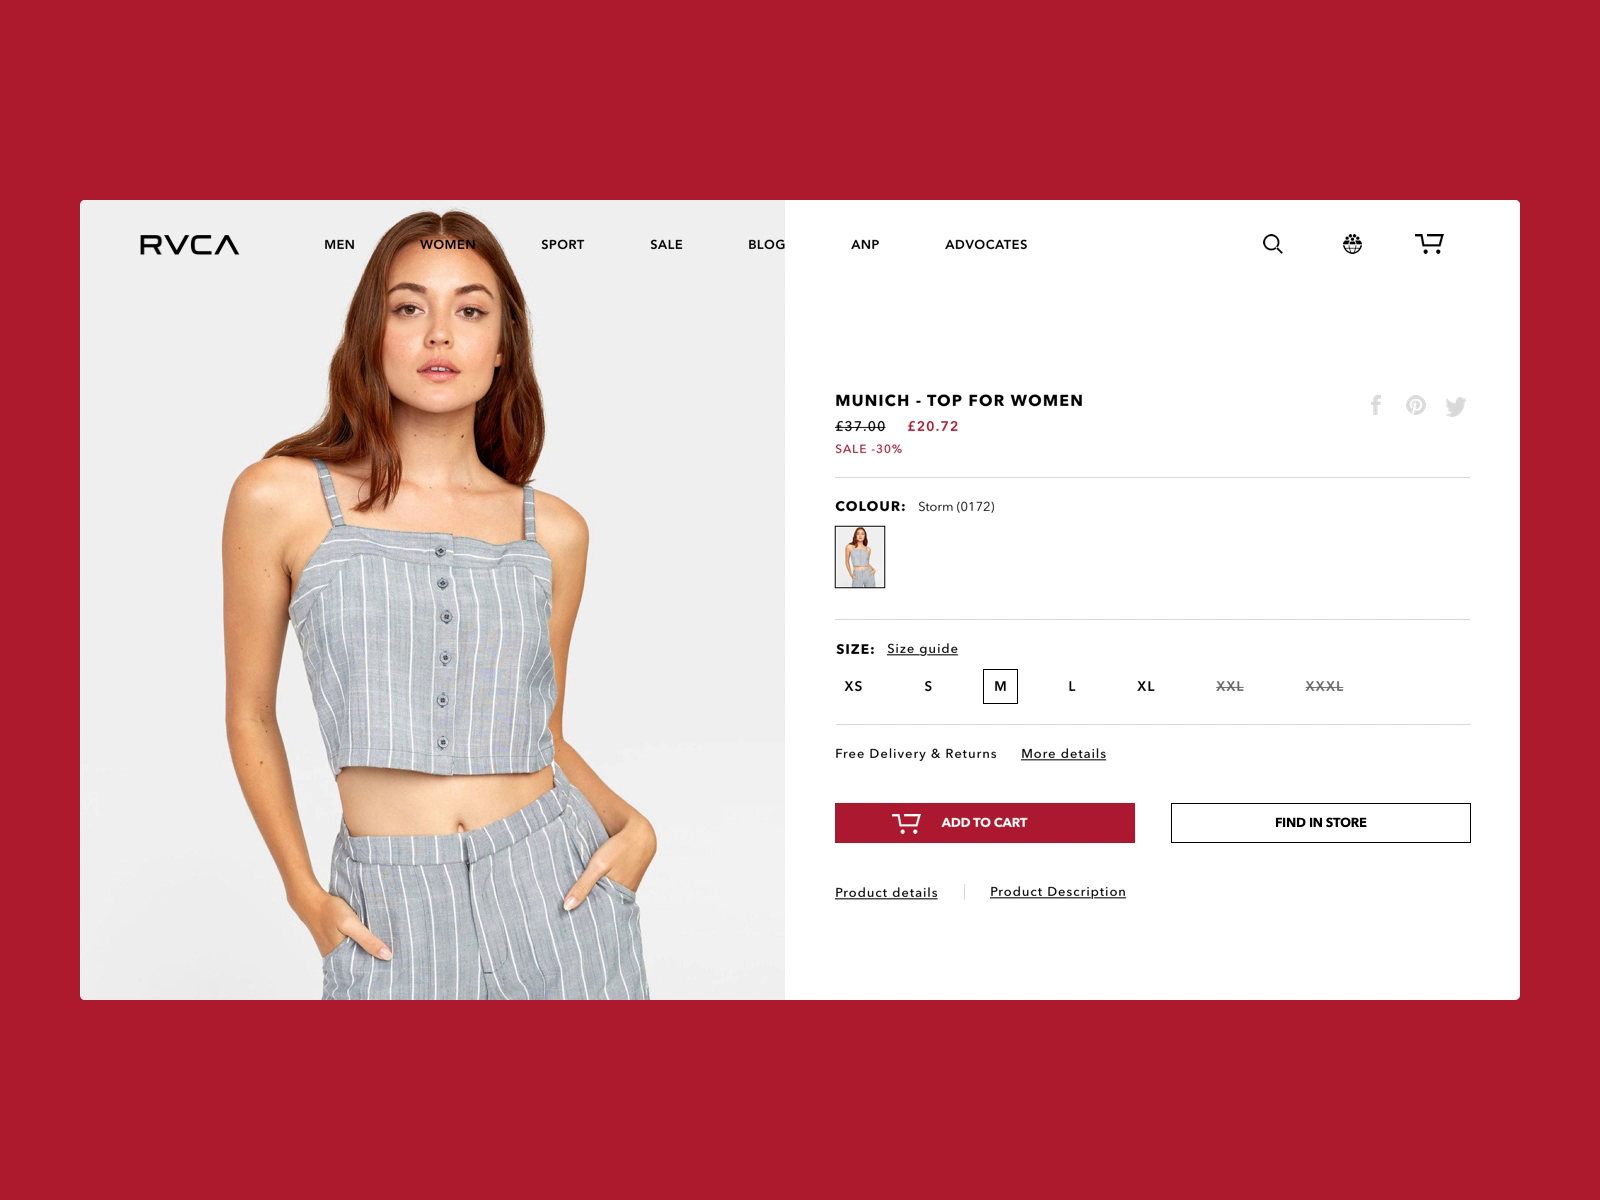
Task: Click the ADD TO CART button
Action: point(985,823)
